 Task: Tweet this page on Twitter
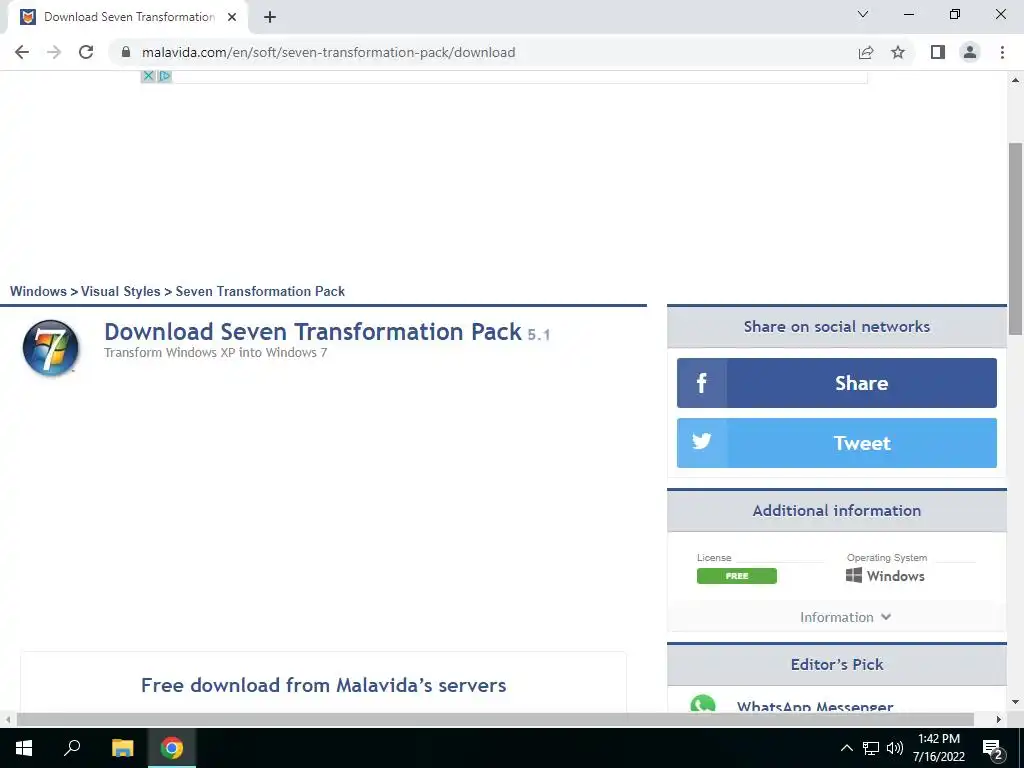coord(837,443)
